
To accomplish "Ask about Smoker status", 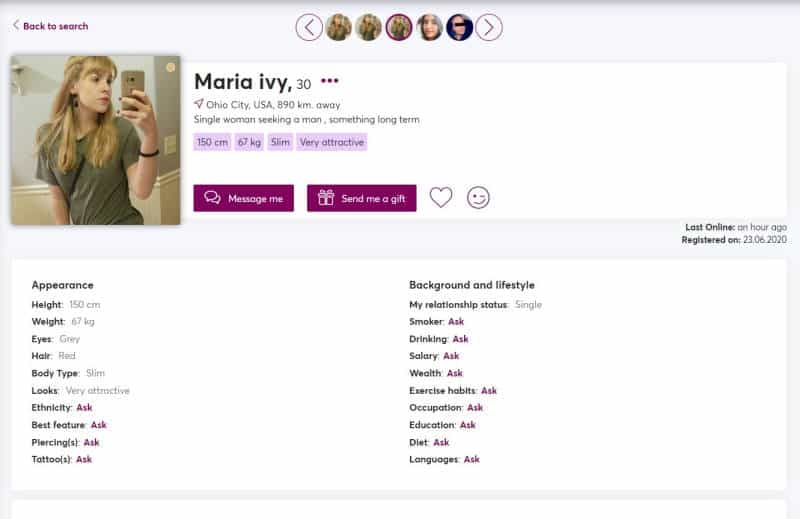I will [456, 322].
